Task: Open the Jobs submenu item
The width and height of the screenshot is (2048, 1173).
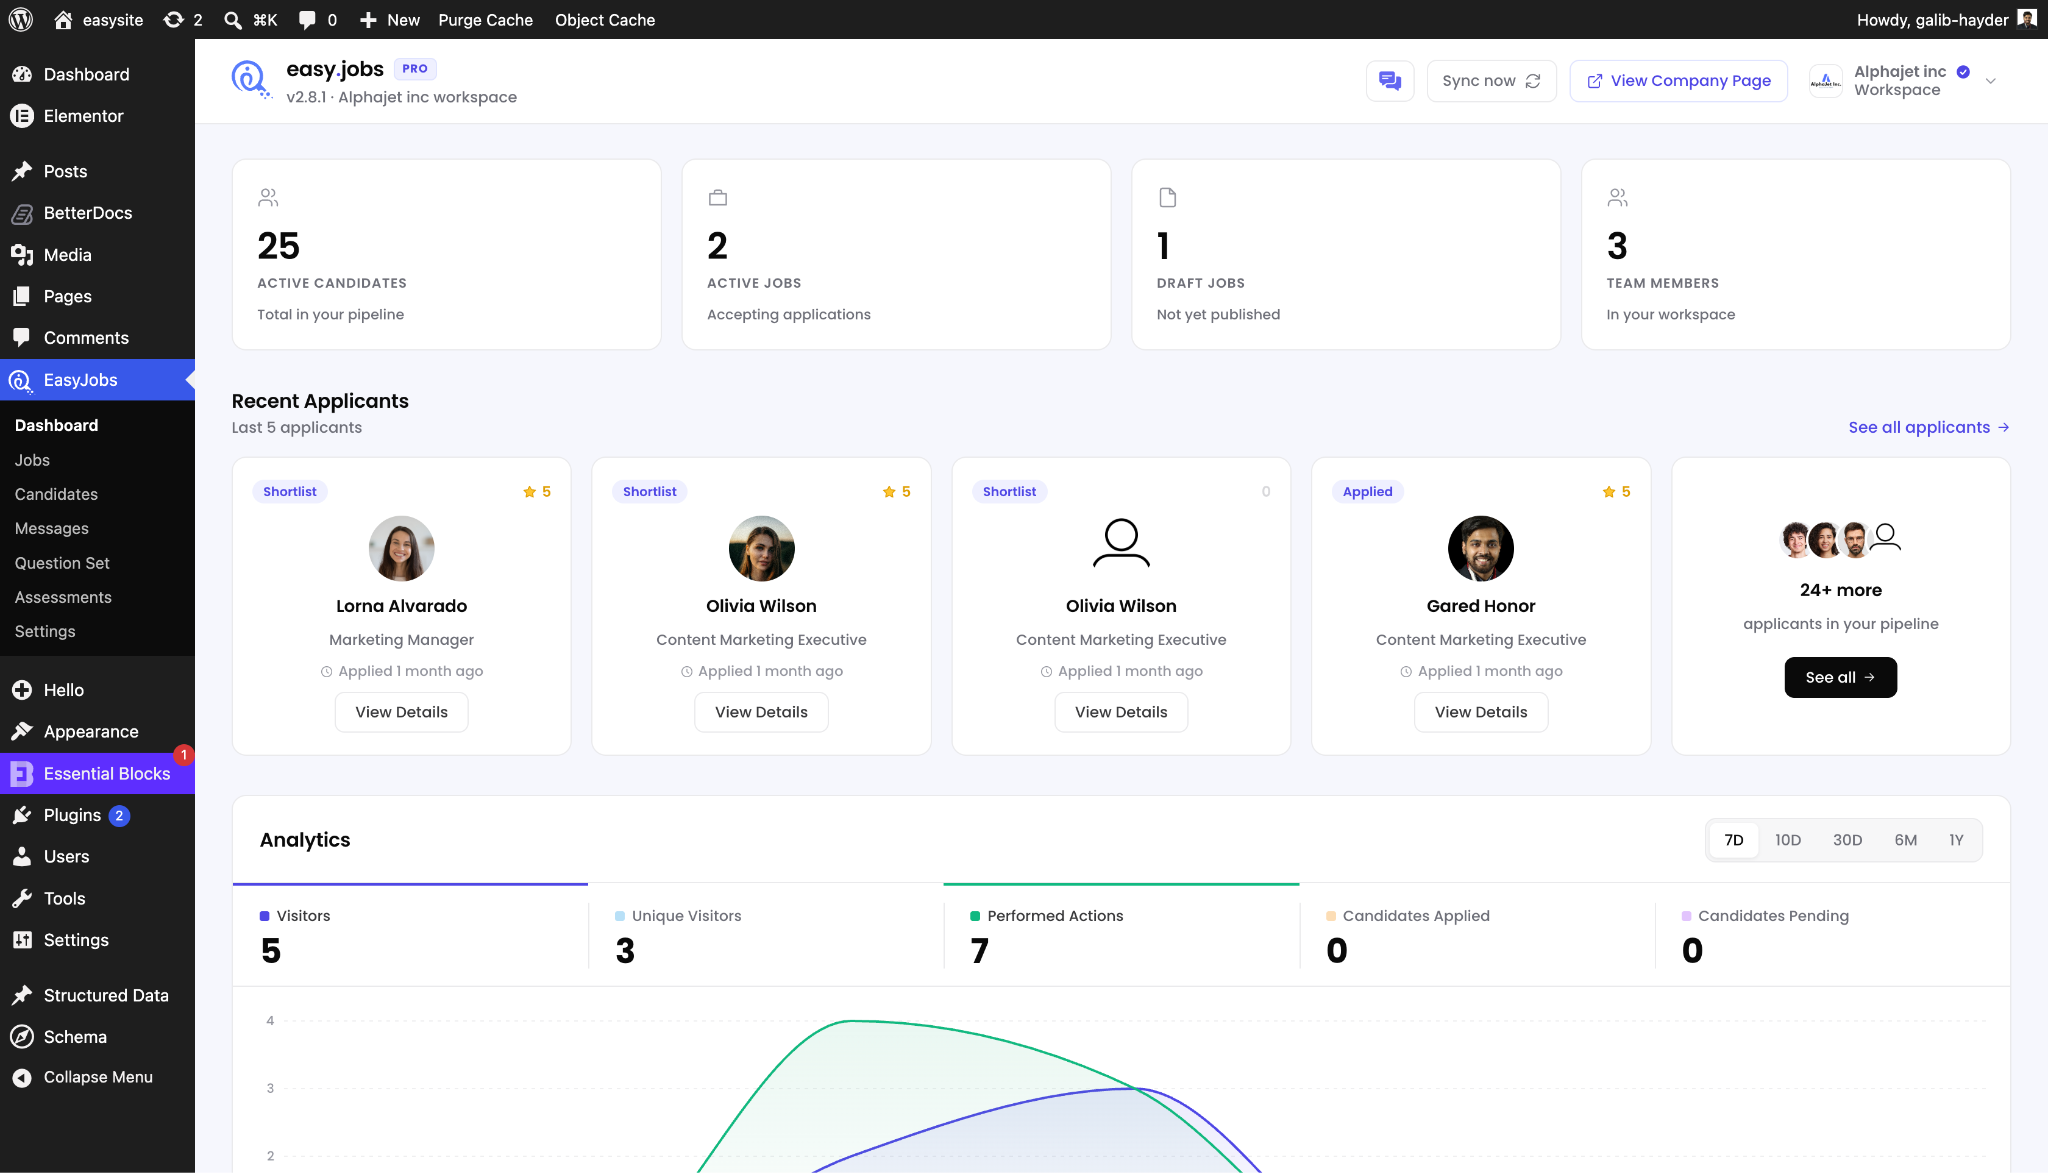Action: click(x=32, y=460)
